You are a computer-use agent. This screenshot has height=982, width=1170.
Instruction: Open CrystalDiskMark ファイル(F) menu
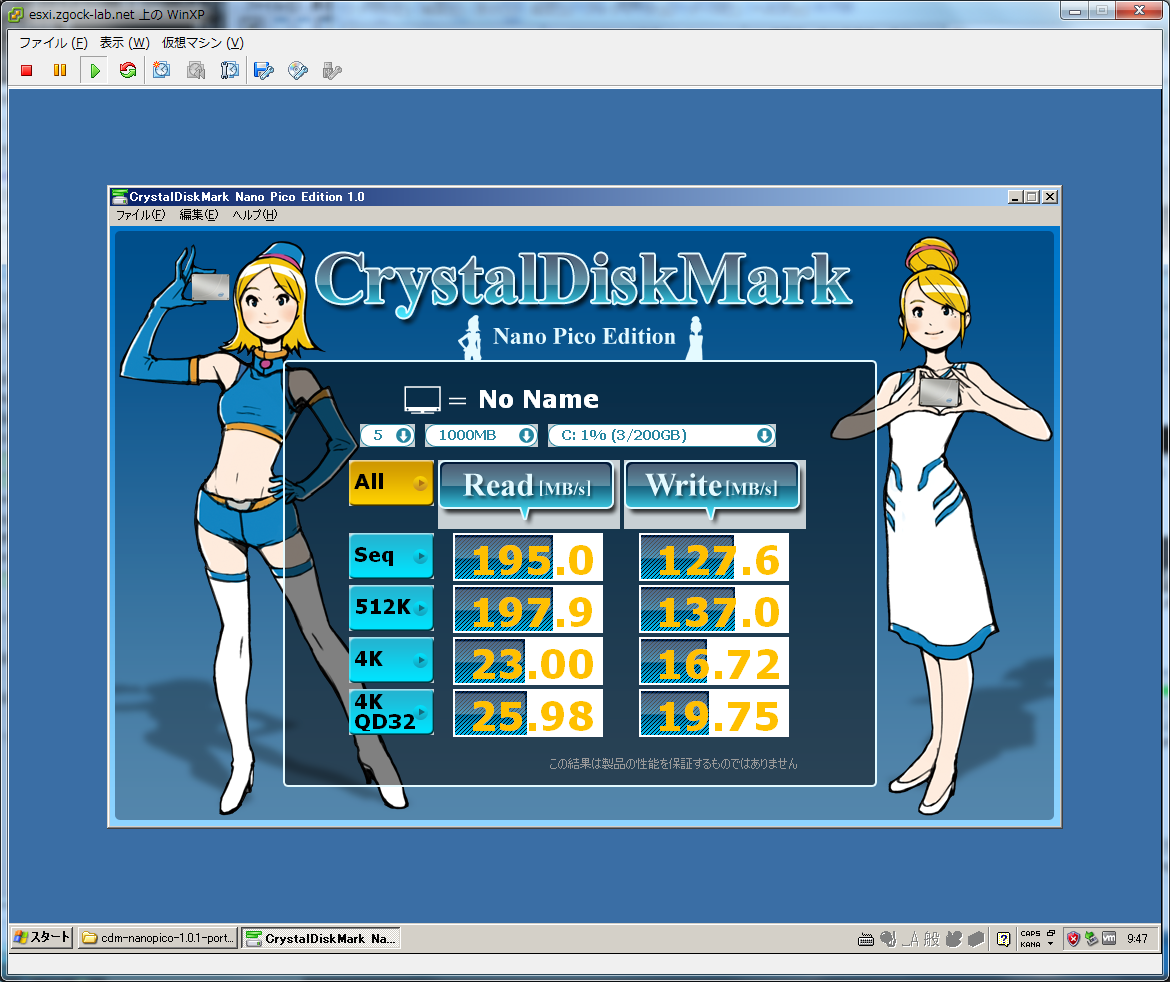[x=140, y=215]
